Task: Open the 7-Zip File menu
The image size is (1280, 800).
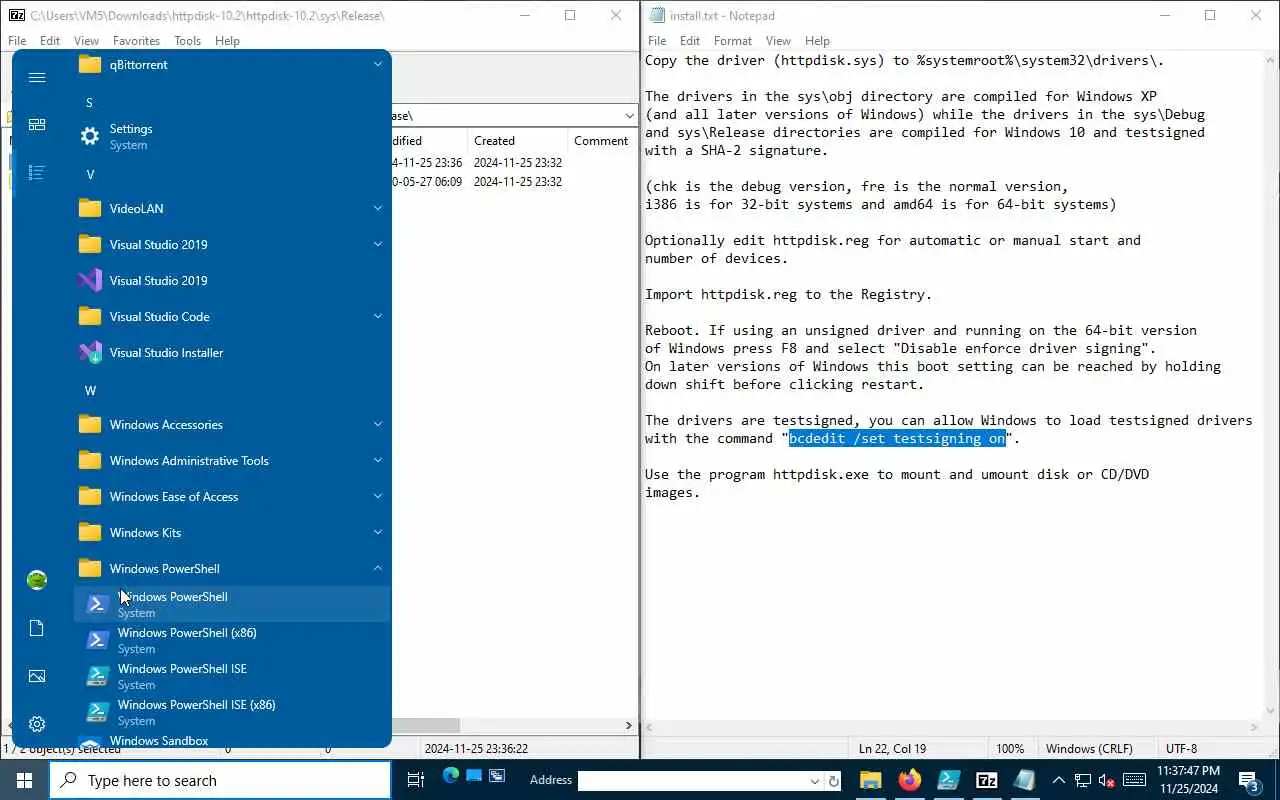Action: pos(17,41)
